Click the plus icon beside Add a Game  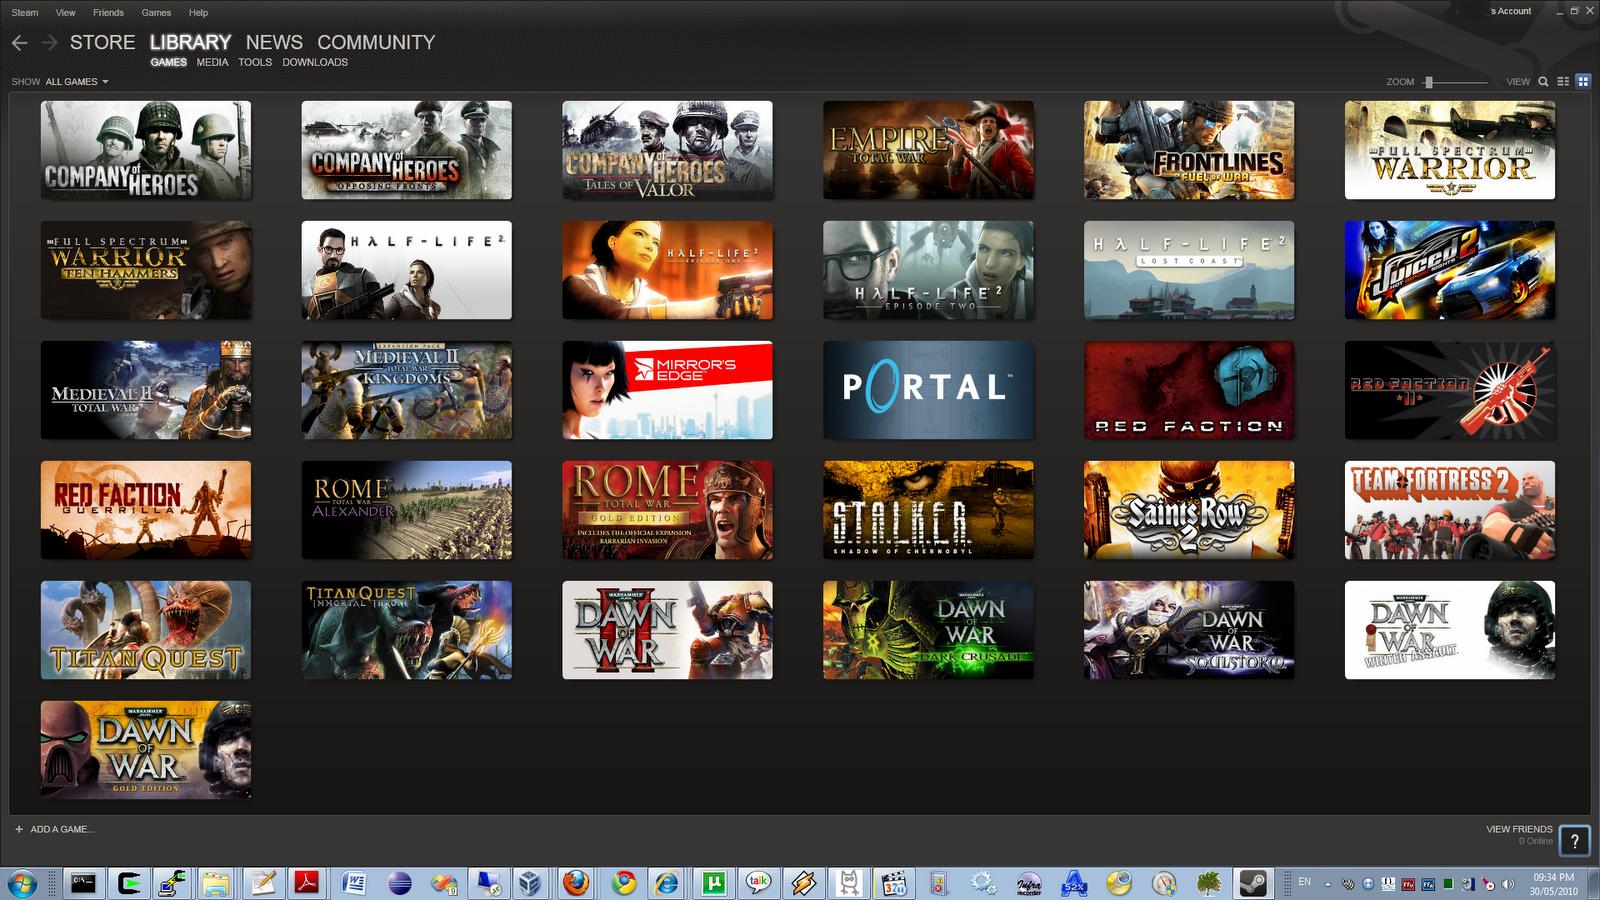click(x=19, y=829)
